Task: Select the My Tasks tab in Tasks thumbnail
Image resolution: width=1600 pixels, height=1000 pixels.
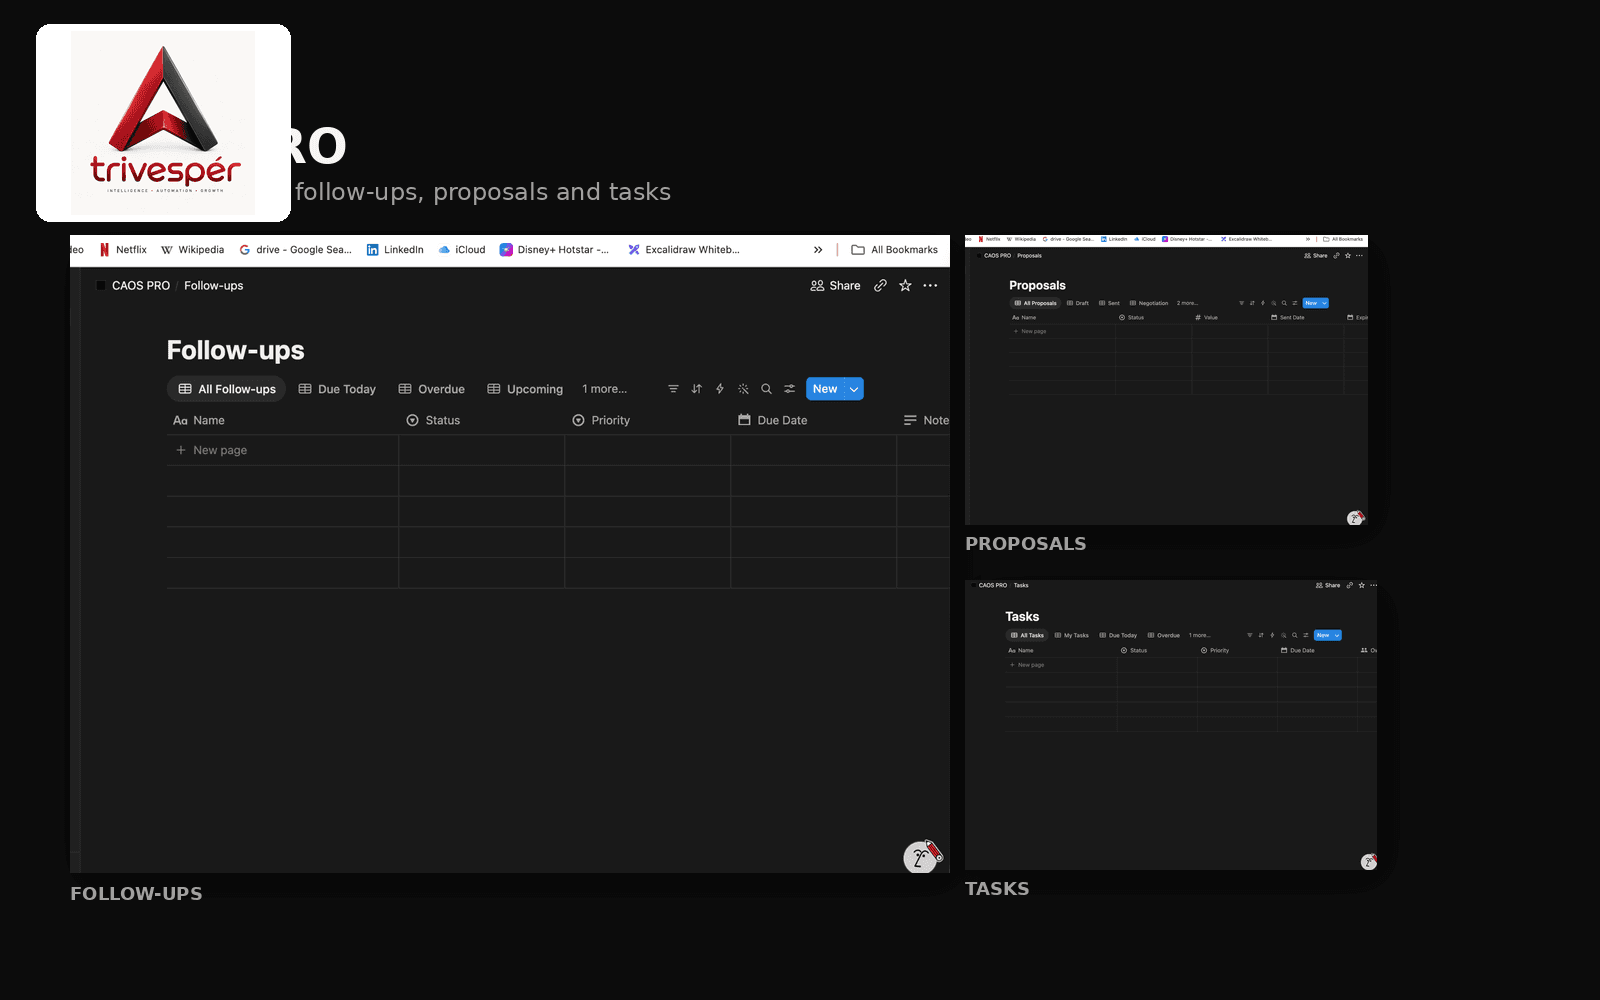Action: pyautogui.click(x=1072, y=635)
